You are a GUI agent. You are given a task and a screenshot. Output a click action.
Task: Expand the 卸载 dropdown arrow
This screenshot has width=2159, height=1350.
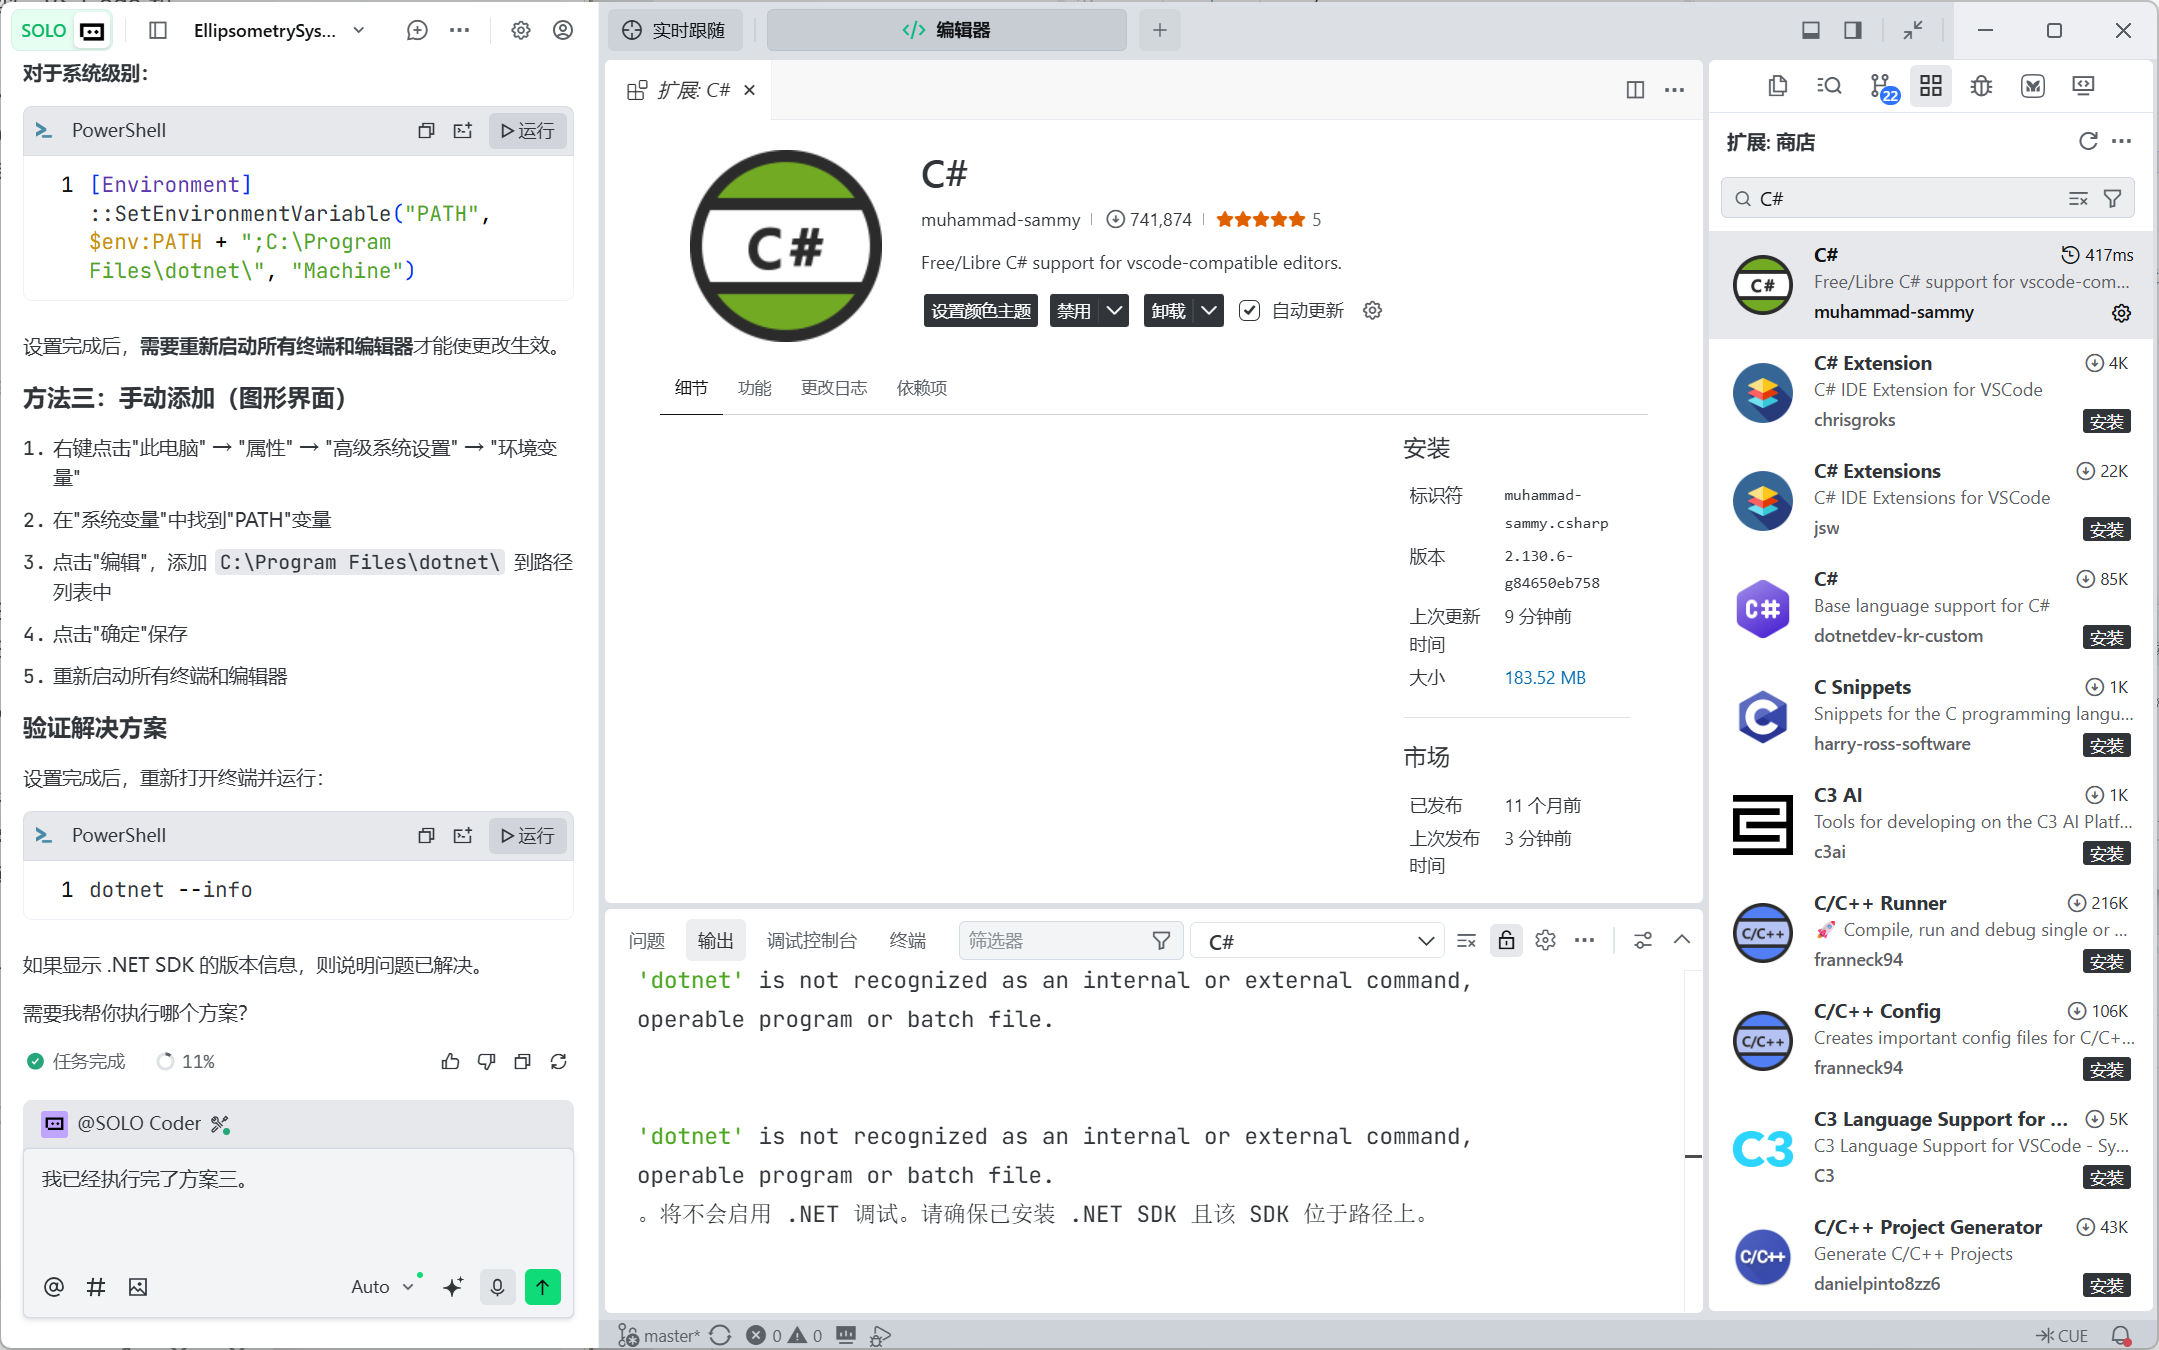(1209, 311)
